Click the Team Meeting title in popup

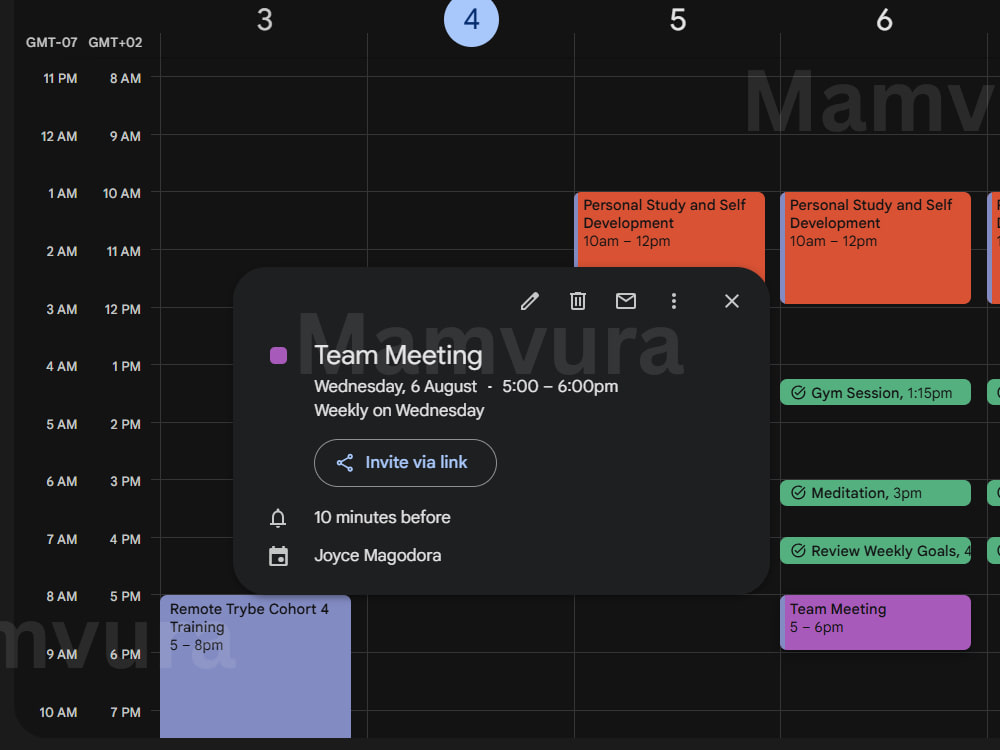click(x=399, y=355)
